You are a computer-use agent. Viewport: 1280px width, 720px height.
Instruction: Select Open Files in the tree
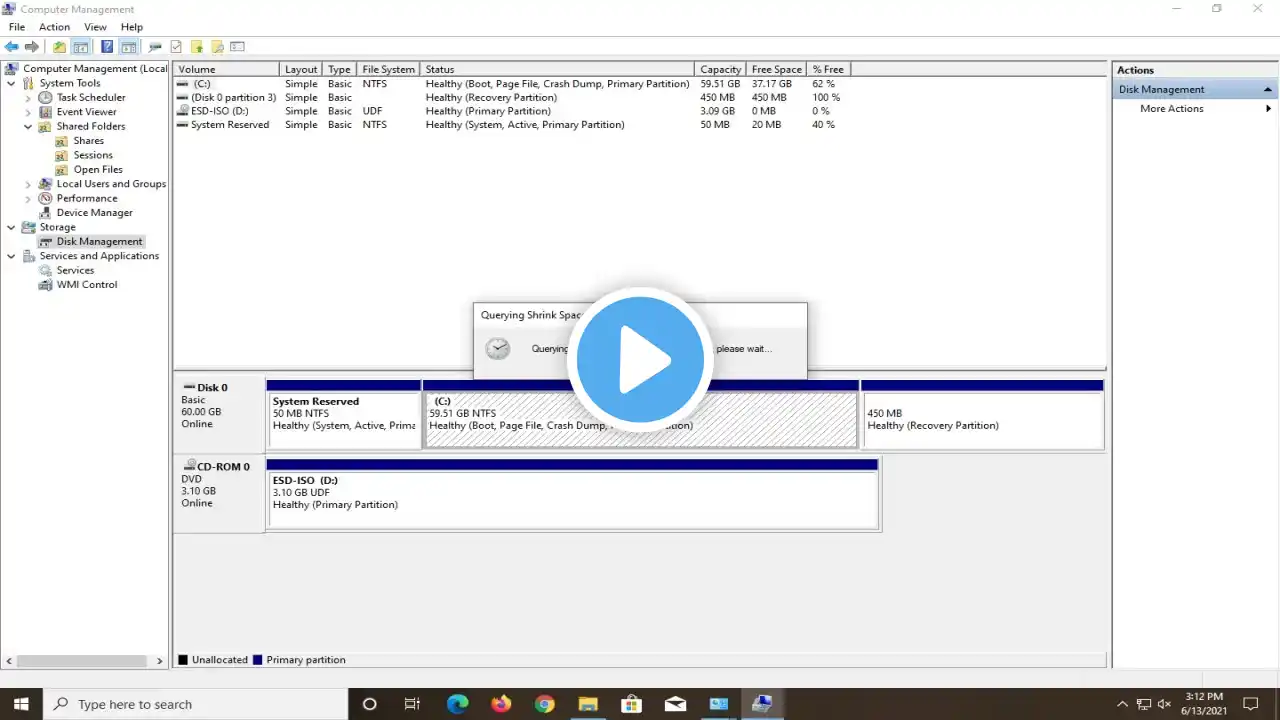[x=98, y=170]
